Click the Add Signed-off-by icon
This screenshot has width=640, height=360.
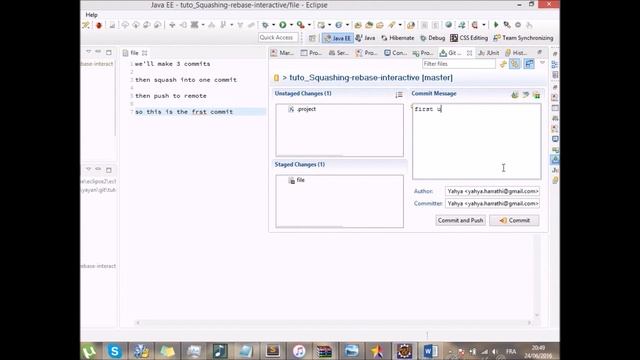[526, 94]
